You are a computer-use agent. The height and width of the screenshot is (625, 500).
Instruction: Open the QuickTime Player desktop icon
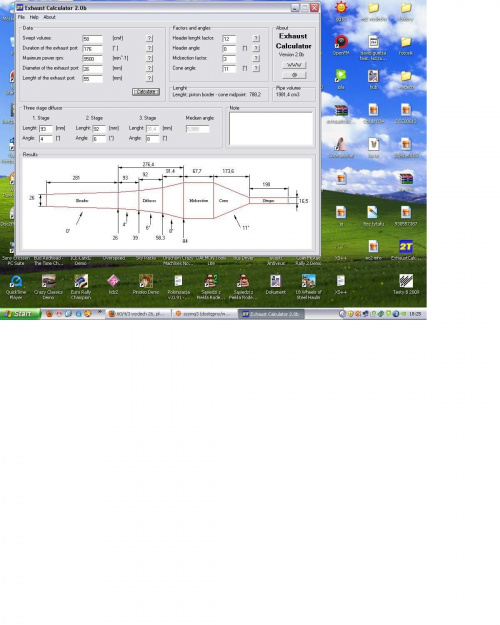click(16, 287)
